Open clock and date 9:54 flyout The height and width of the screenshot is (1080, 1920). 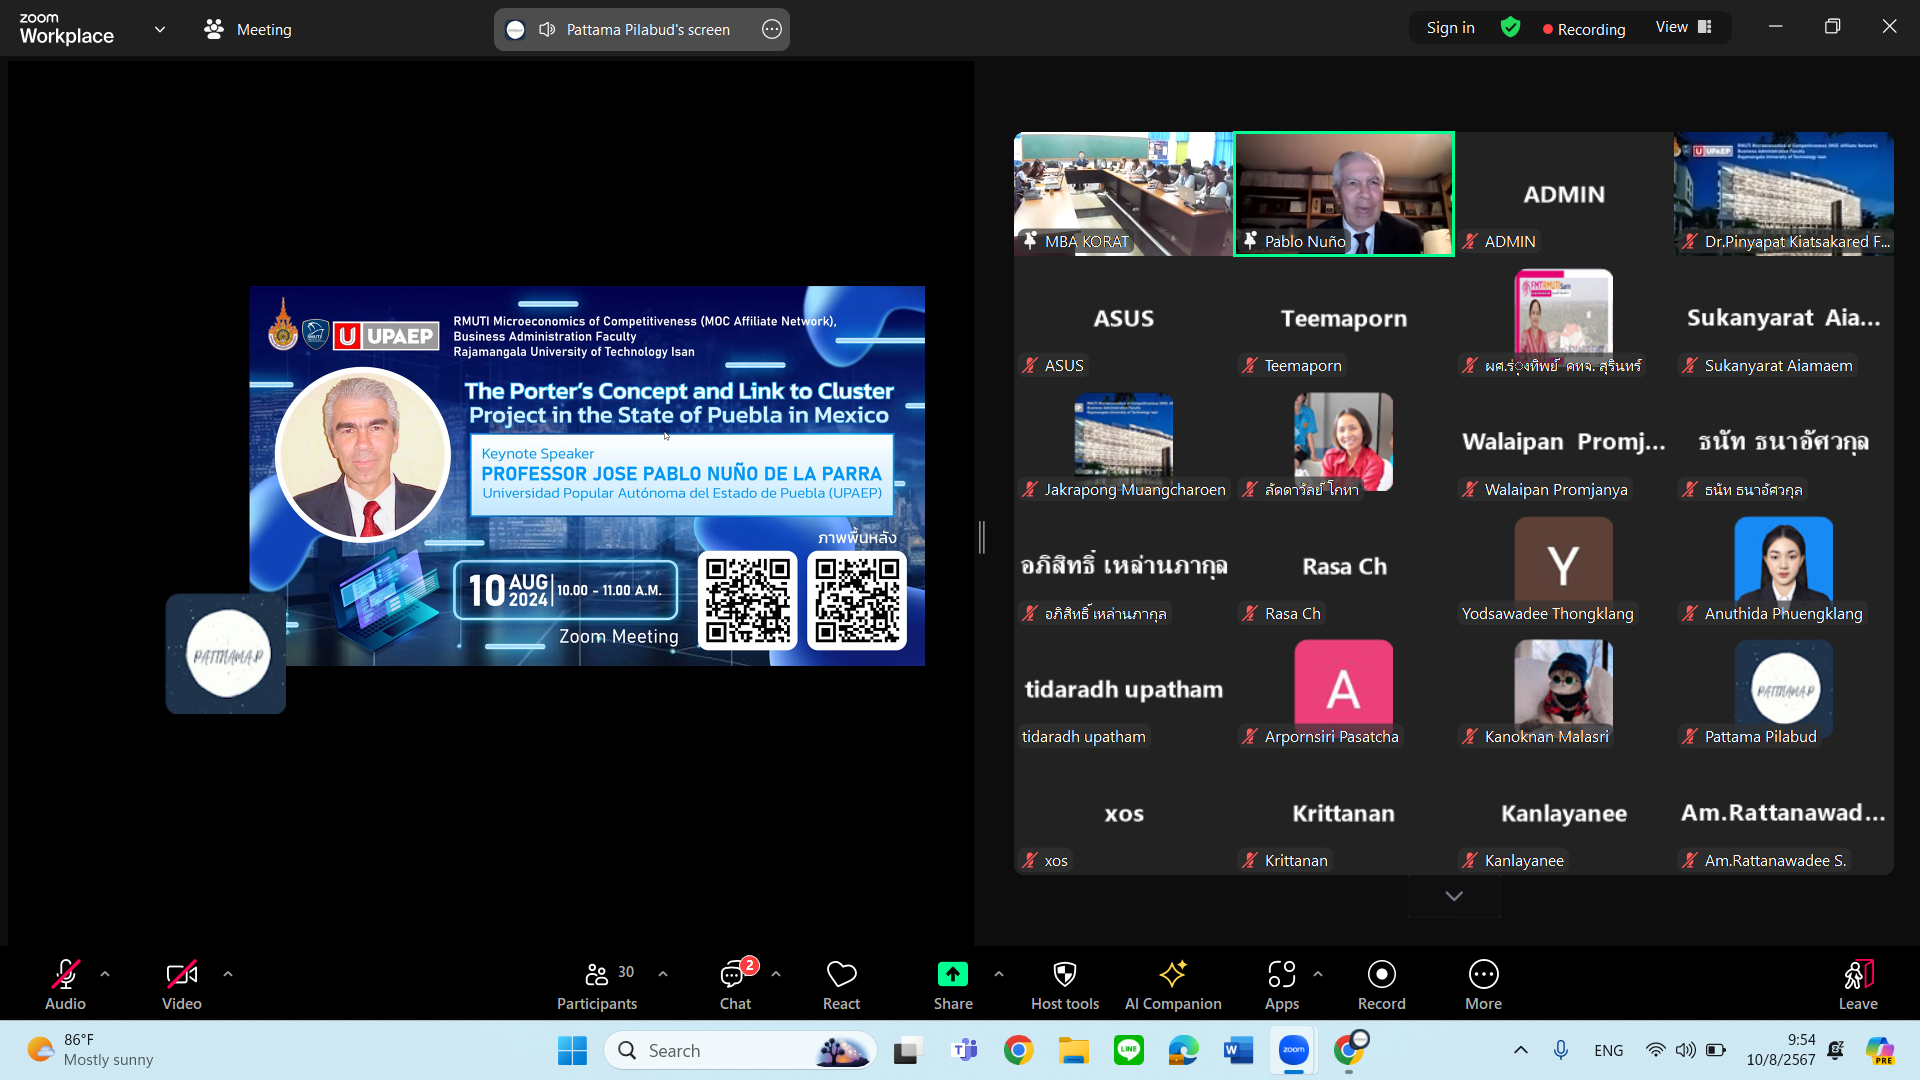(1781, 1050)
